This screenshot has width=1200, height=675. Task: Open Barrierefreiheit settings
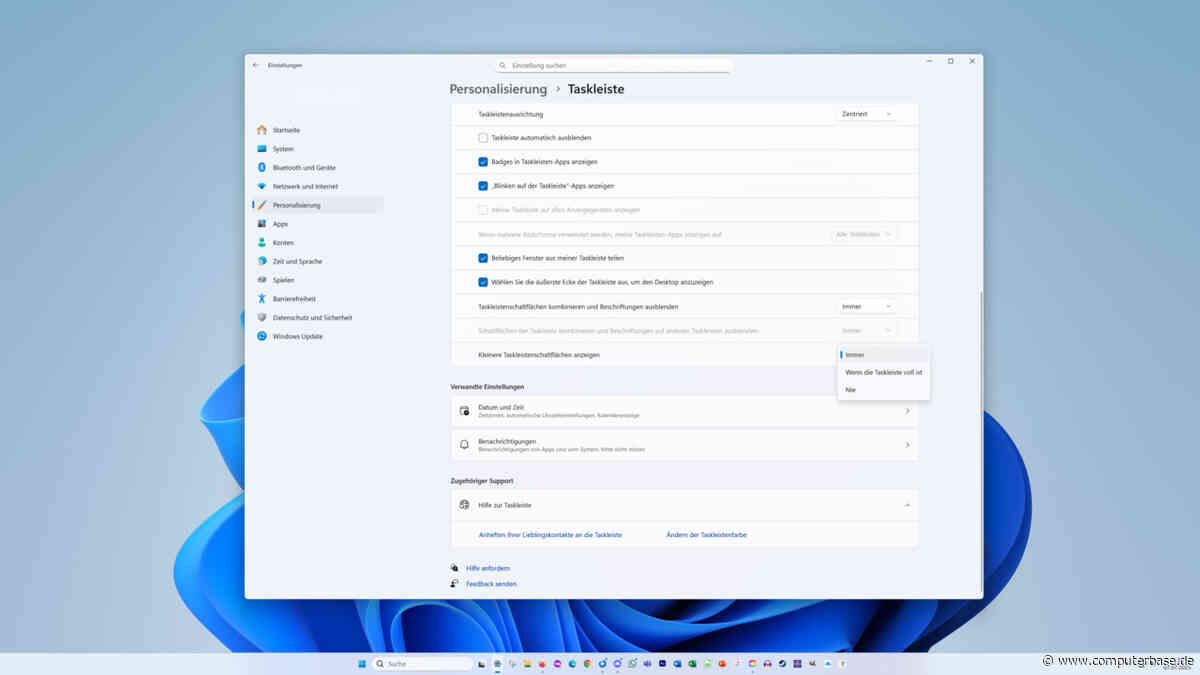coord(317,298)
